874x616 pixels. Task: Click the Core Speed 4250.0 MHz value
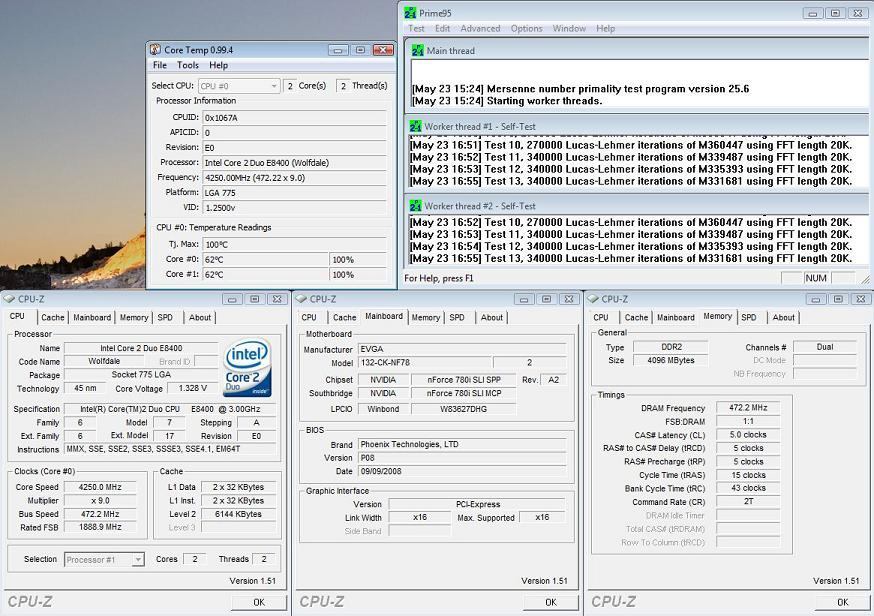pyautogui.click(x=100, y=487)
